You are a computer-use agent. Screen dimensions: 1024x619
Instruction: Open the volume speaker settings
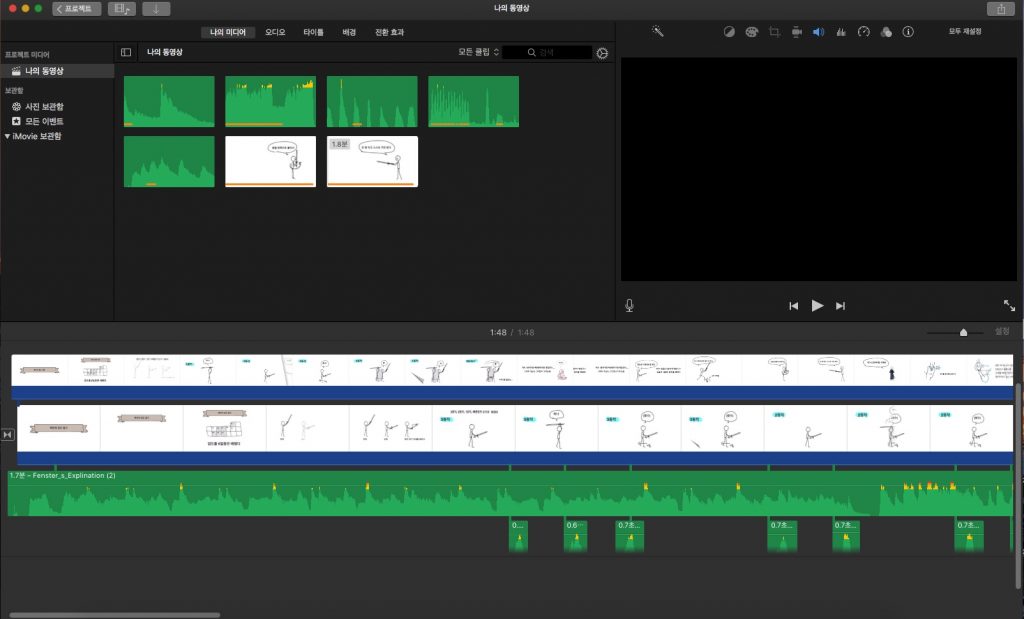(818, 32)
